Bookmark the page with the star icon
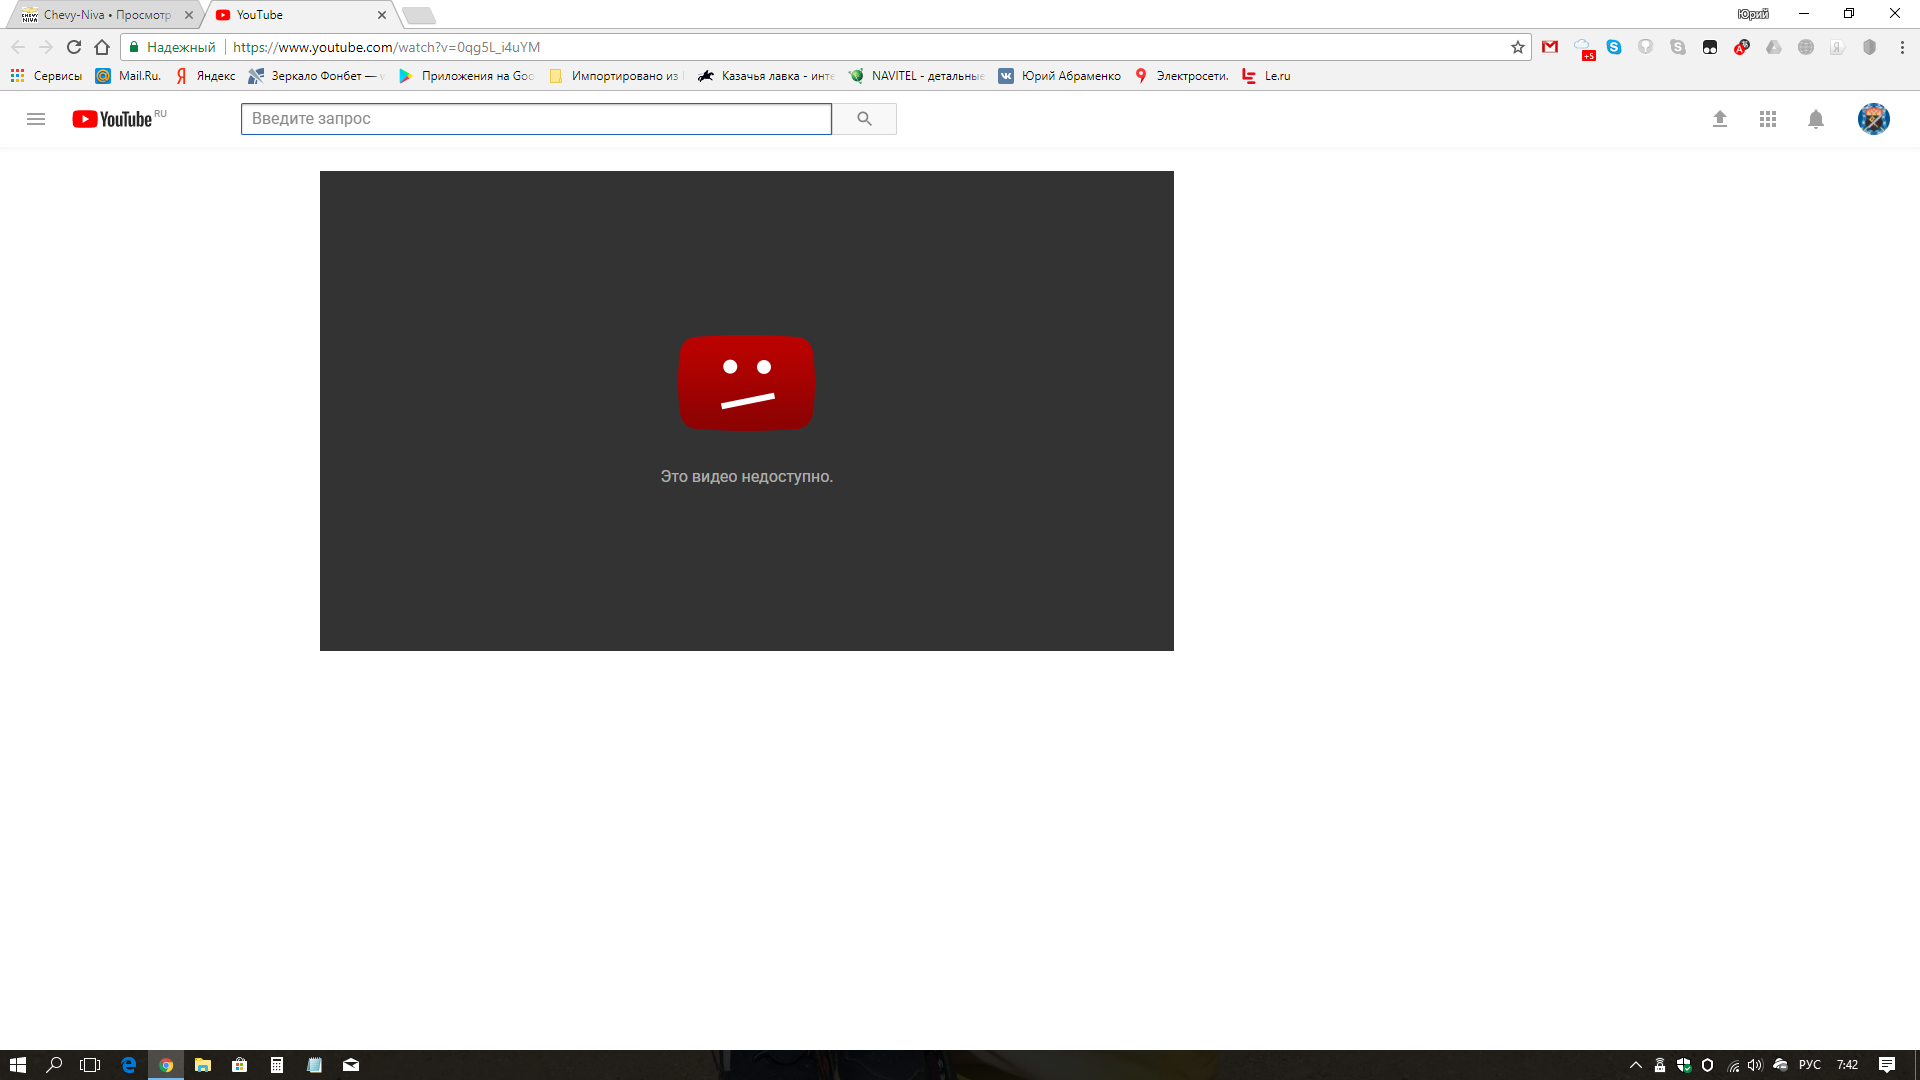 [1518, 47]
